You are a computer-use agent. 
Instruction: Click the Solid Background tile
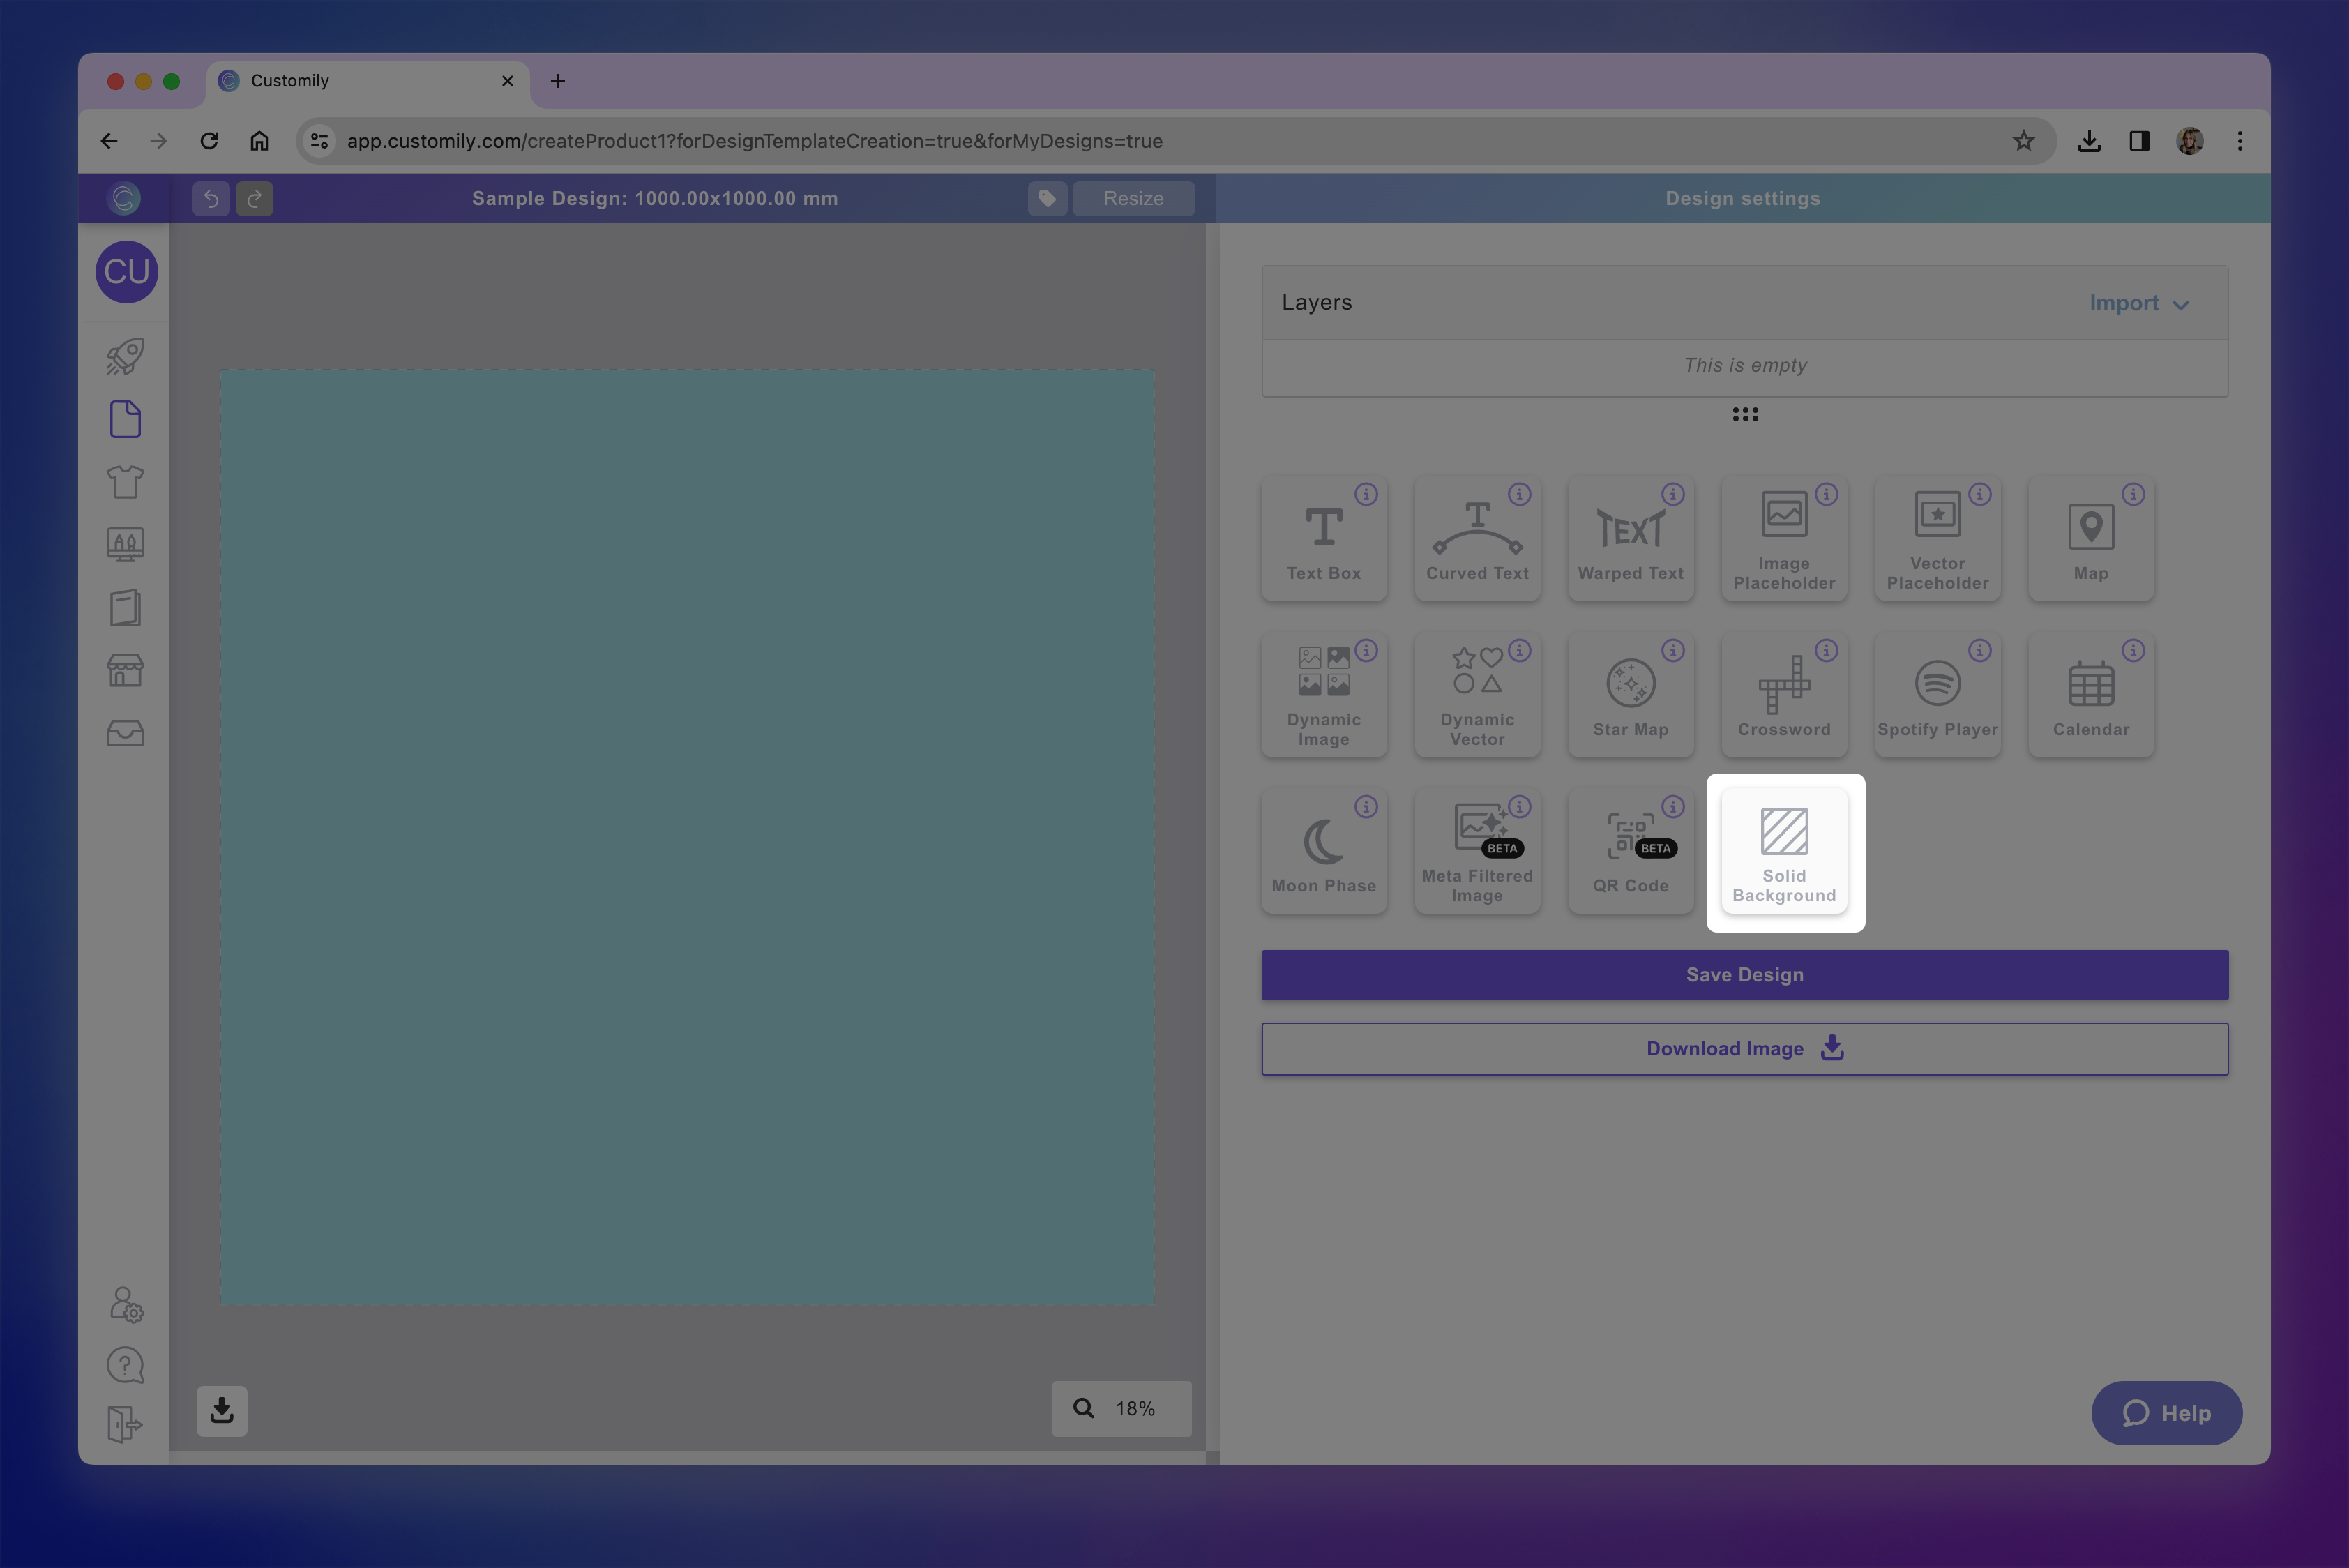[x=1784, y=852]
